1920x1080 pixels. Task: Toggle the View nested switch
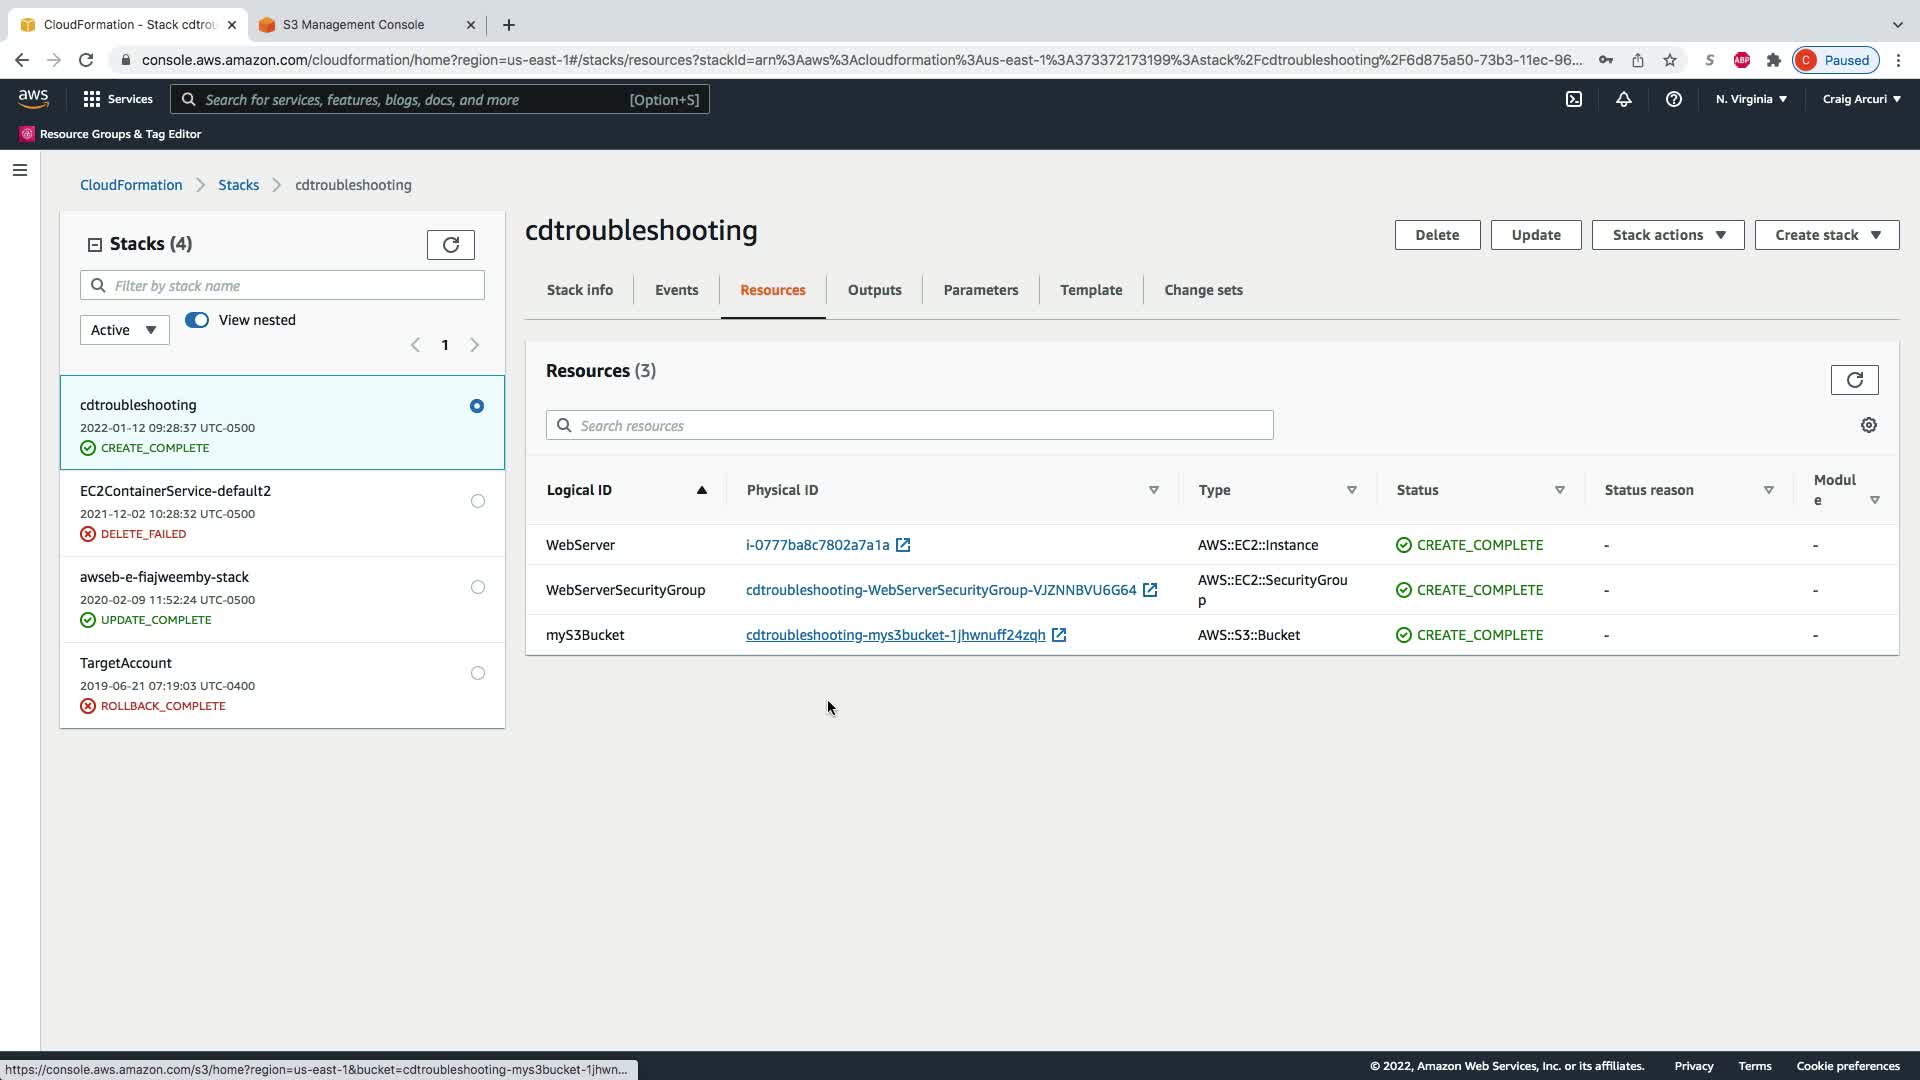pos(197,320)
